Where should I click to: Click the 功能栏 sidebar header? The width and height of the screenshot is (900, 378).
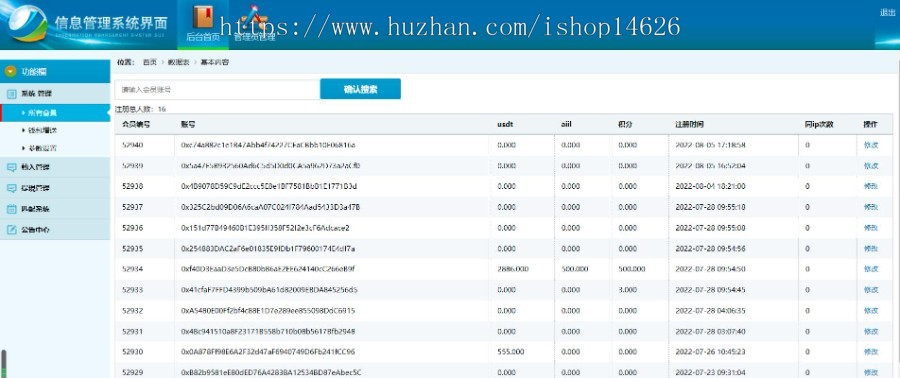click(x=55, y=72)
